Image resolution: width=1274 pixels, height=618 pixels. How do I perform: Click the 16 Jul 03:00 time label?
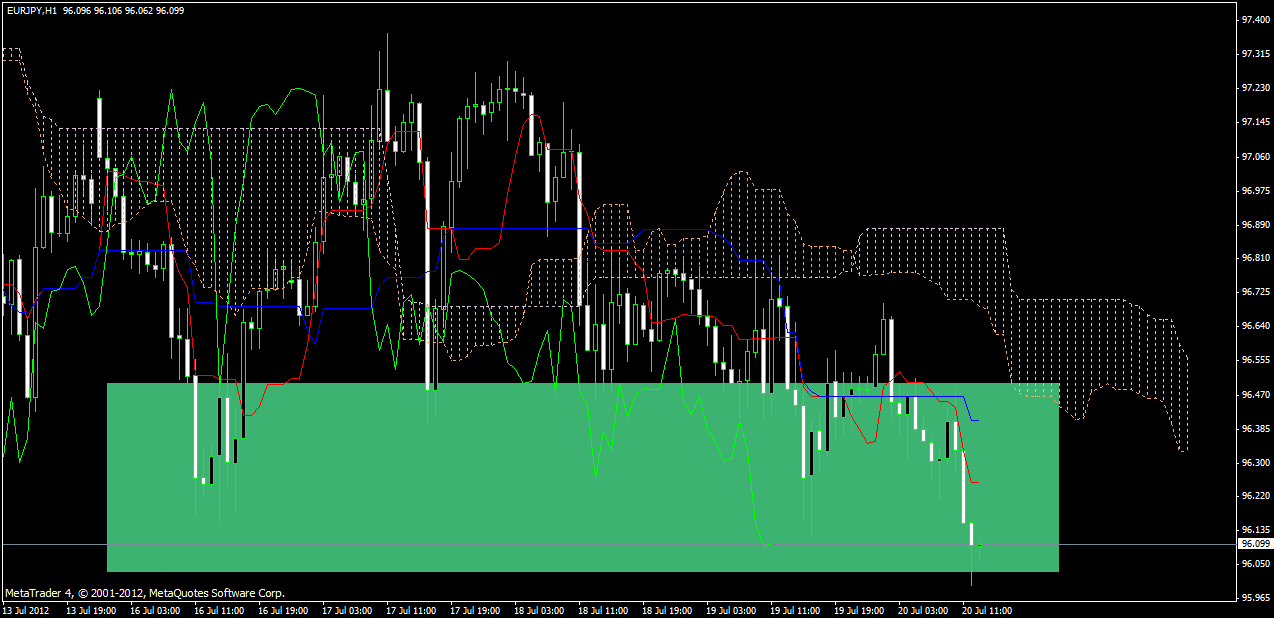pyautogui.click(x=156, y=610)
